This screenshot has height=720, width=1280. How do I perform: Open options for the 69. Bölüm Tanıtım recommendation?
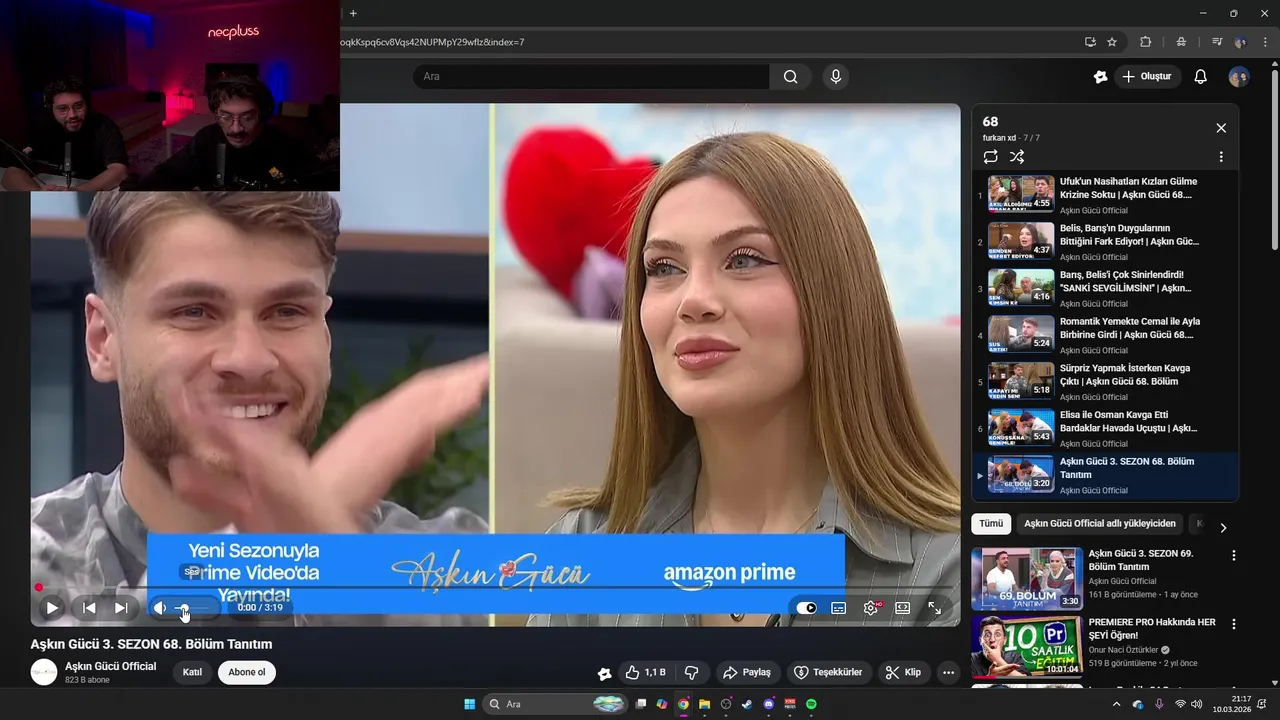[x=1234, y=556]
